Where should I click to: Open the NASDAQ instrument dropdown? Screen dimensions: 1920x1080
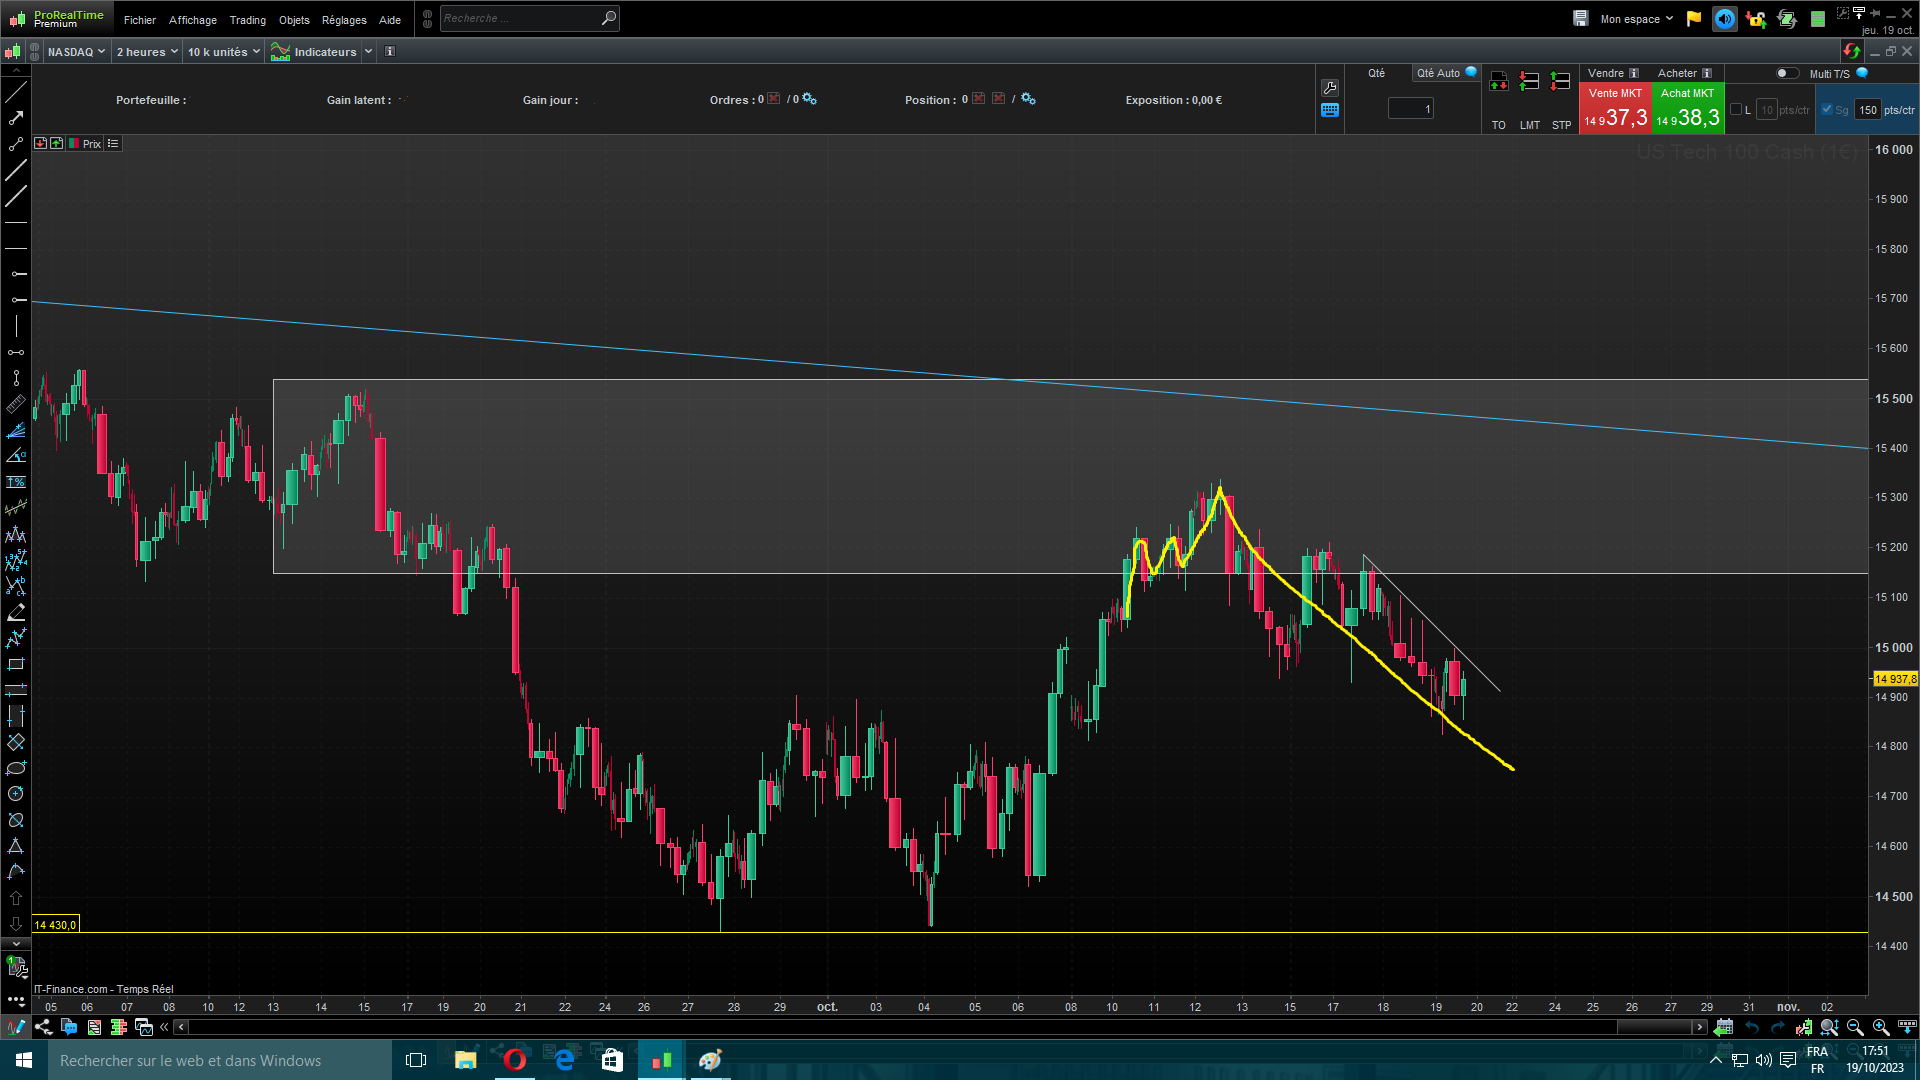click(x=76, y=52)
